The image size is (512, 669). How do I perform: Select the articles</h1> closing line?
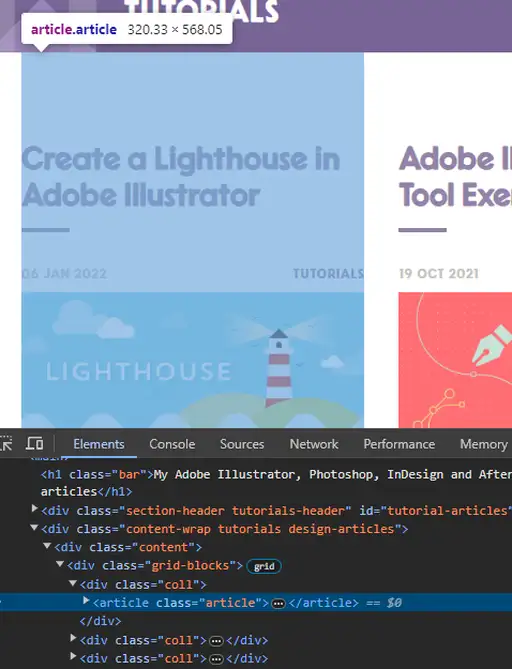(x=86, y=492)
